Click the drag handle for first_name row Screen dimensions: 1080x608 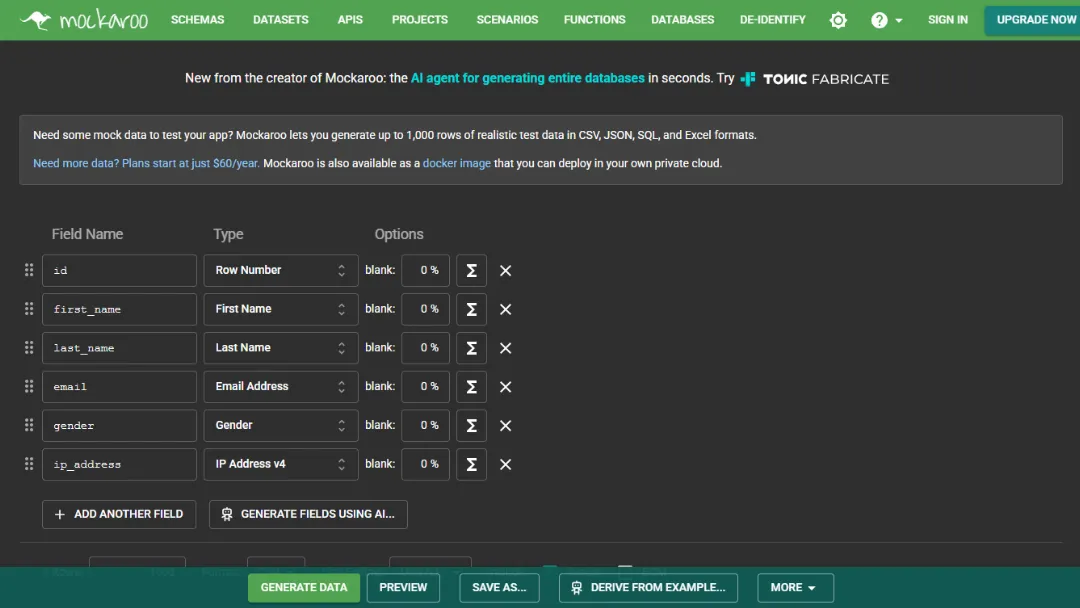[x=29, y=308]
